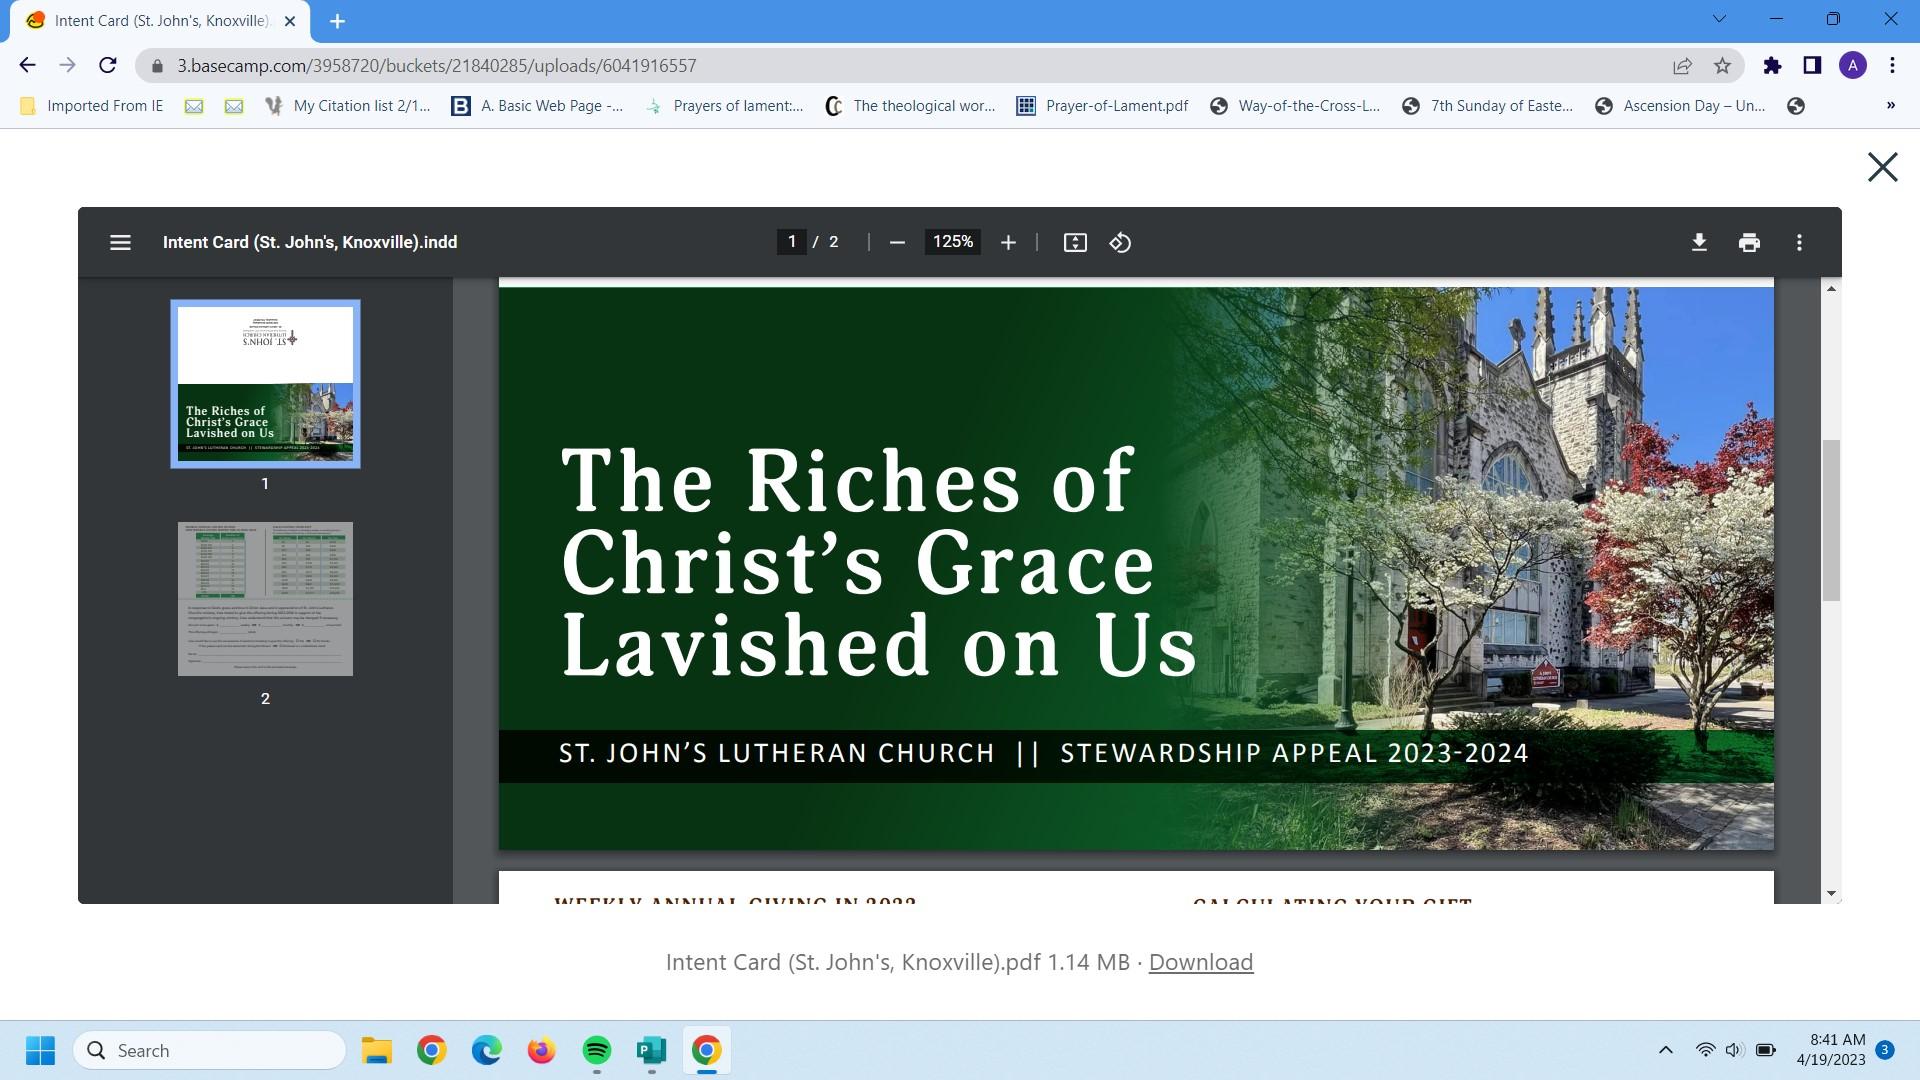Open PDF viewer more actions menu
The image size is (1920, 1080).
point(1799,242)
